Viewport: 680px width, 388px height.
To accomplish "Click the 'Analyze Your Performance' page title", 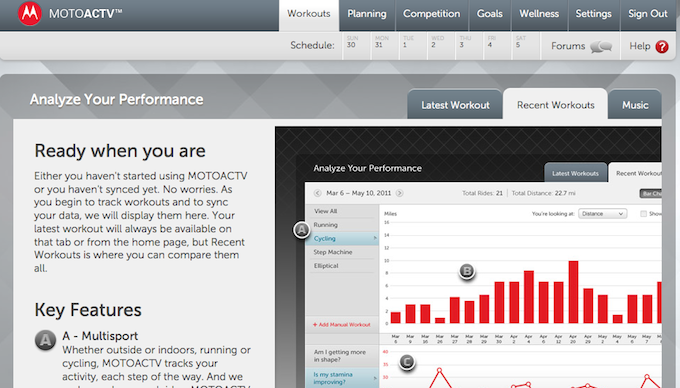I will click(x=117, y=100).
